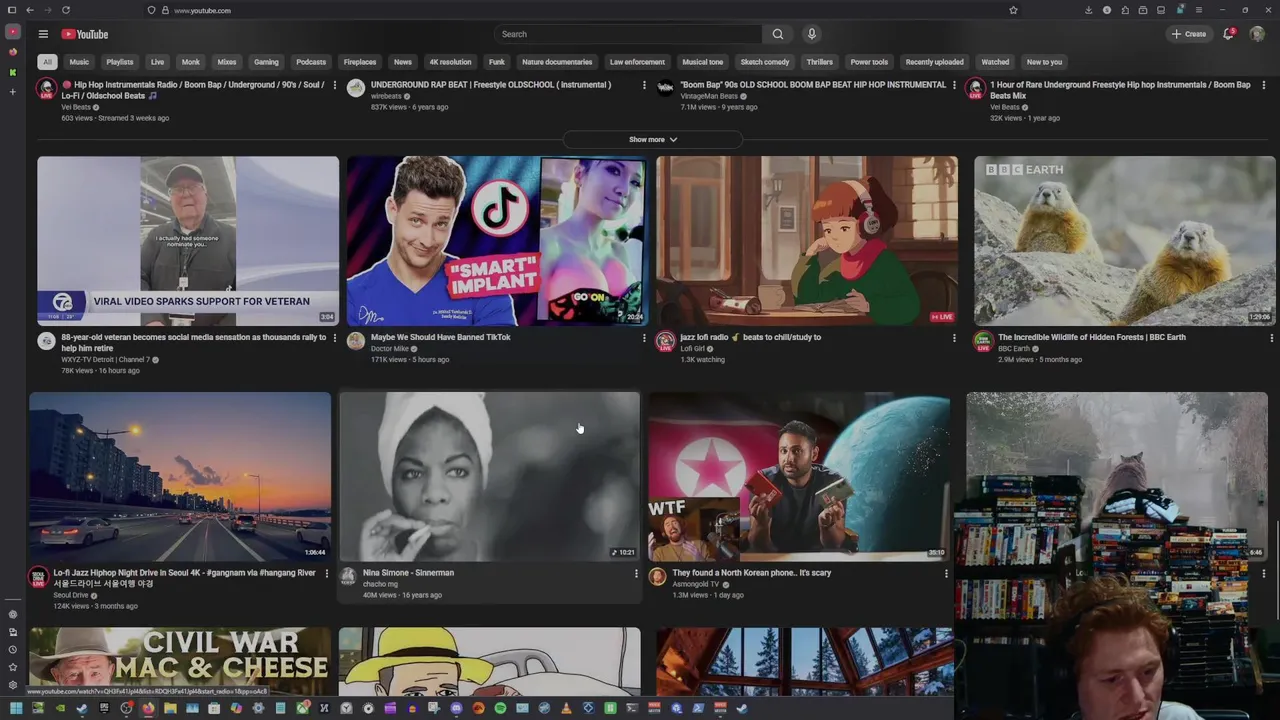Play the BBC Earth marmots thumbnail
Image resolution: width=1280 pixels, height=720 pixels.
click(x=1125, y=241)
